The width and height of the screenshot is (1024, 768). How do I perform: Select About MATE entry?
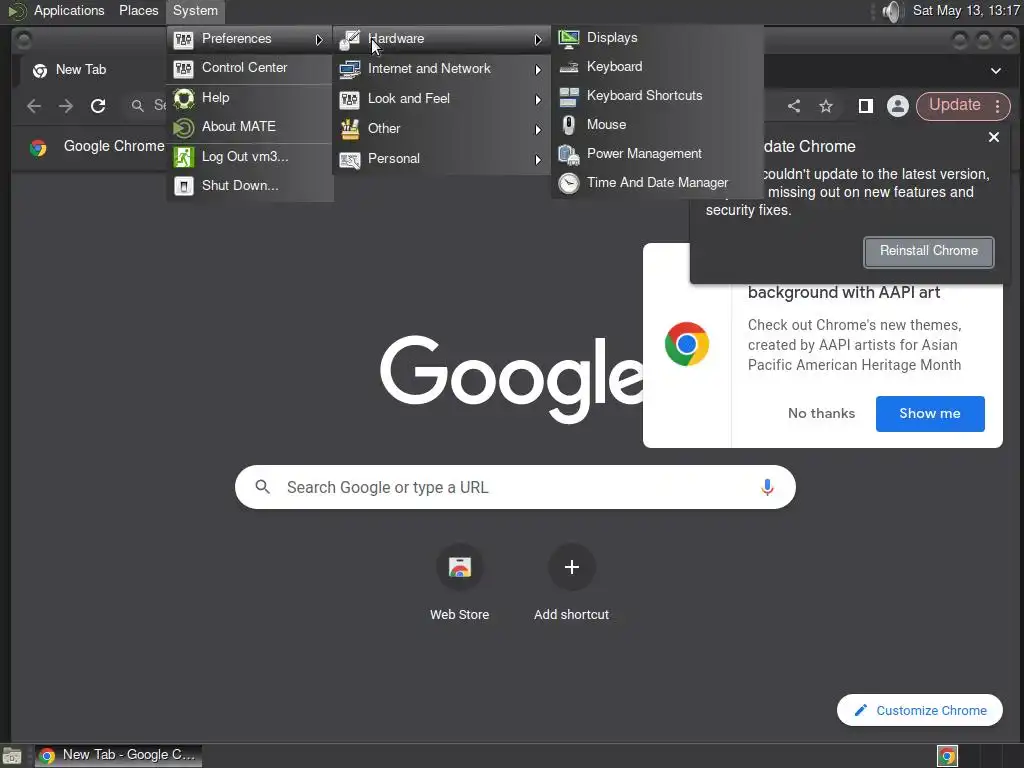tap(250, 127)
